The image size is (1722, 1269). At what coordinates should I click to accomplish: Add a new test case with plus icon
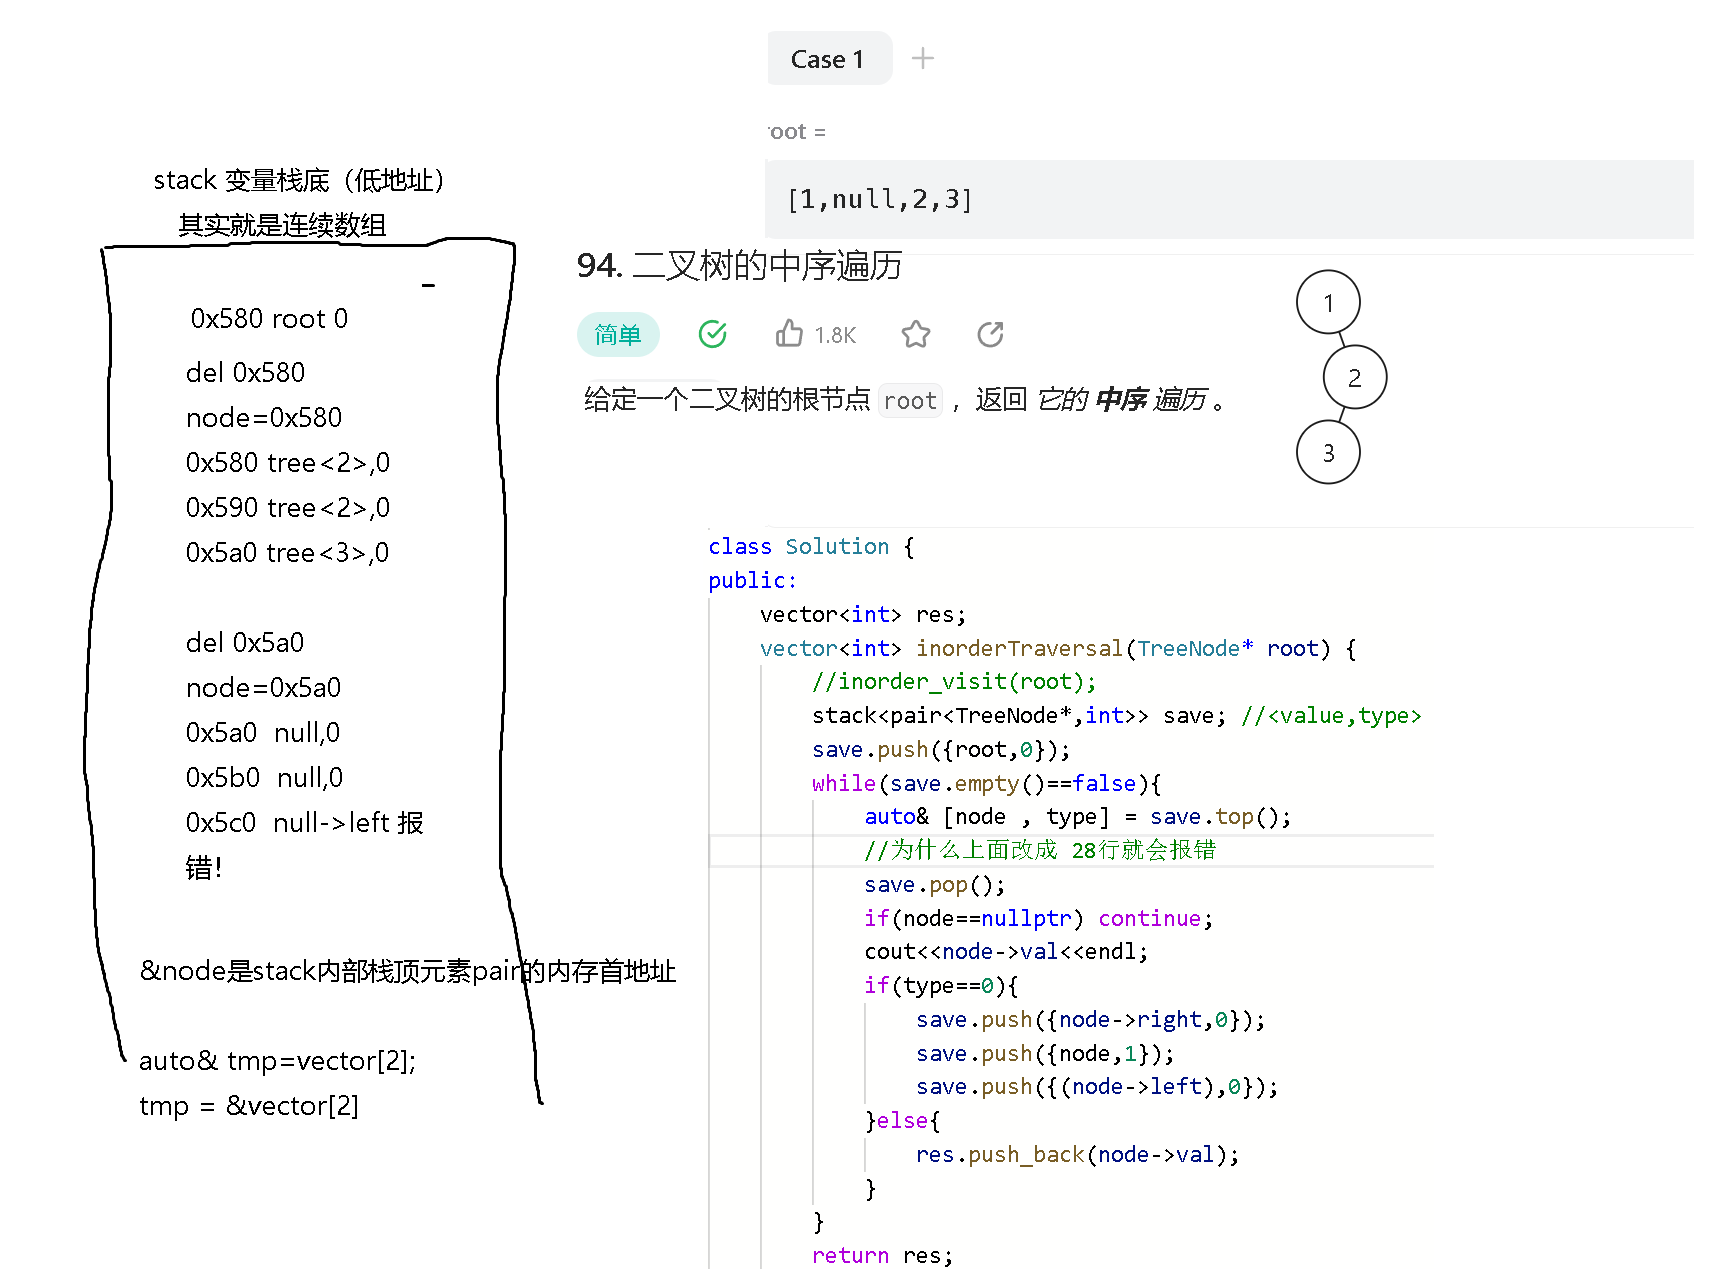click(x=923, y=59)
